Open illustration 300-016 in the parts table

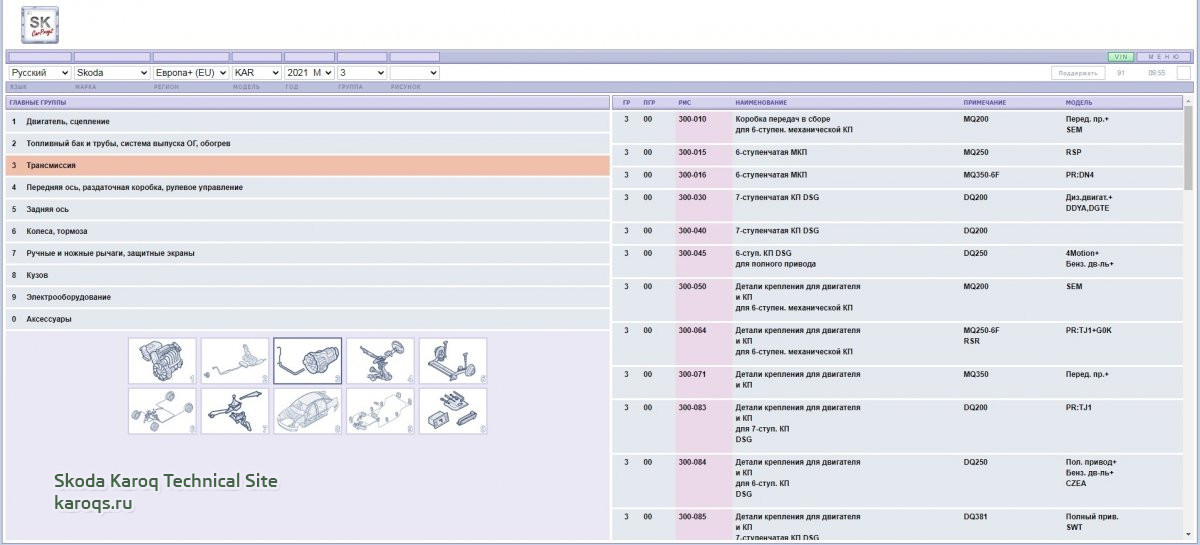tap(692, 175)
